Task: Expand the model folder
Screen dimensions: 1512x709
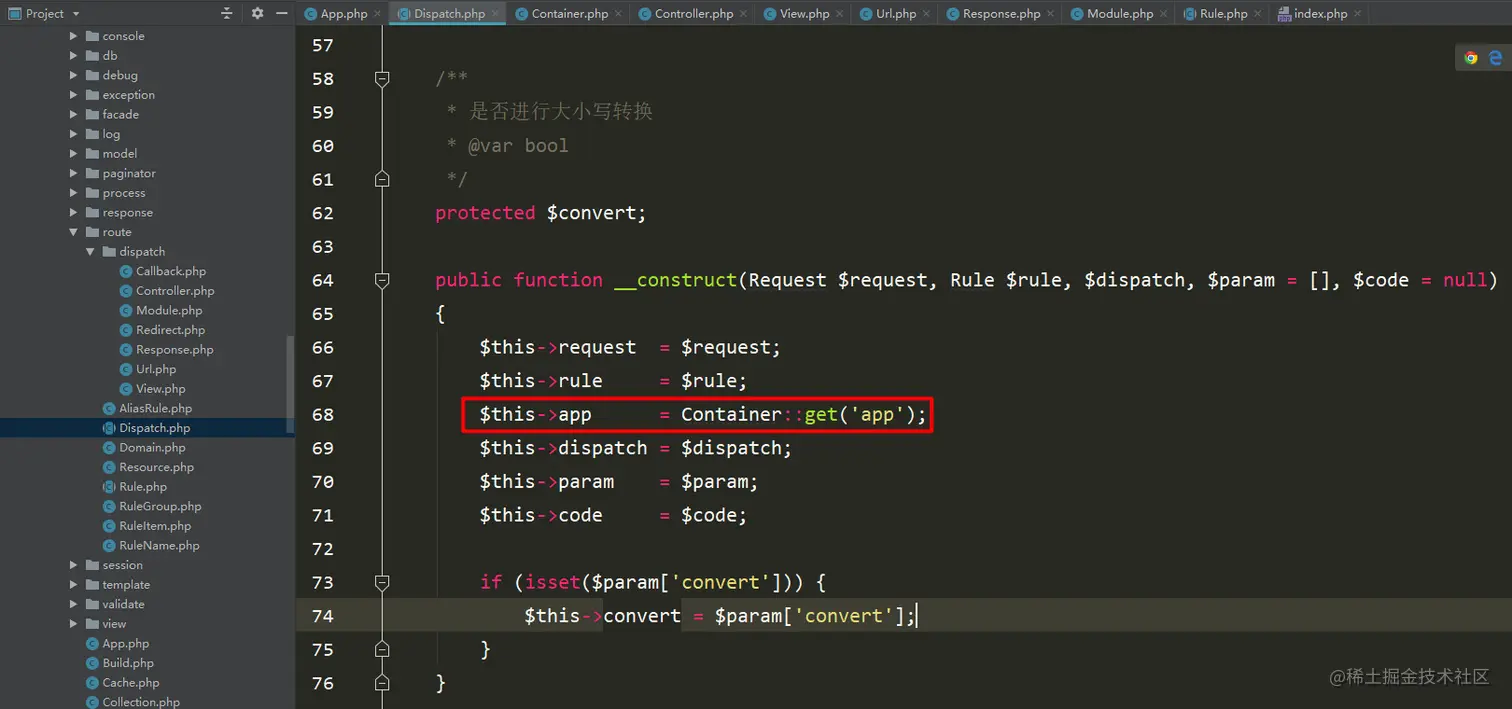Action: [74, 154]
